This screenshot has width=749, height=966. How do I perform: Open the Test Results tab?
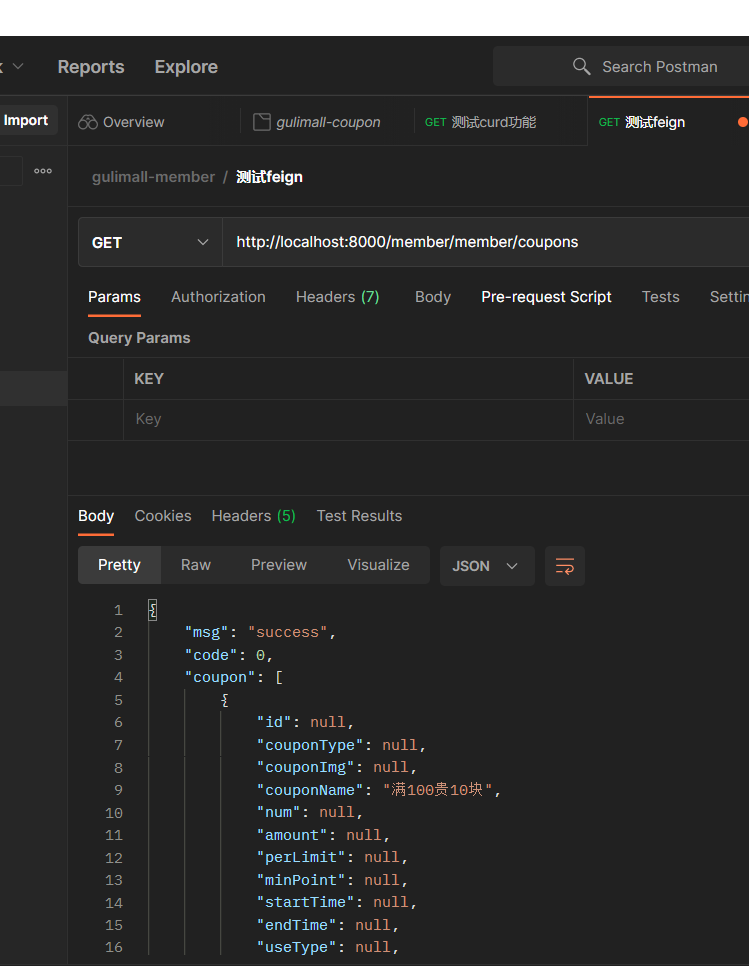pyautogui.click(x=359, y=516)
